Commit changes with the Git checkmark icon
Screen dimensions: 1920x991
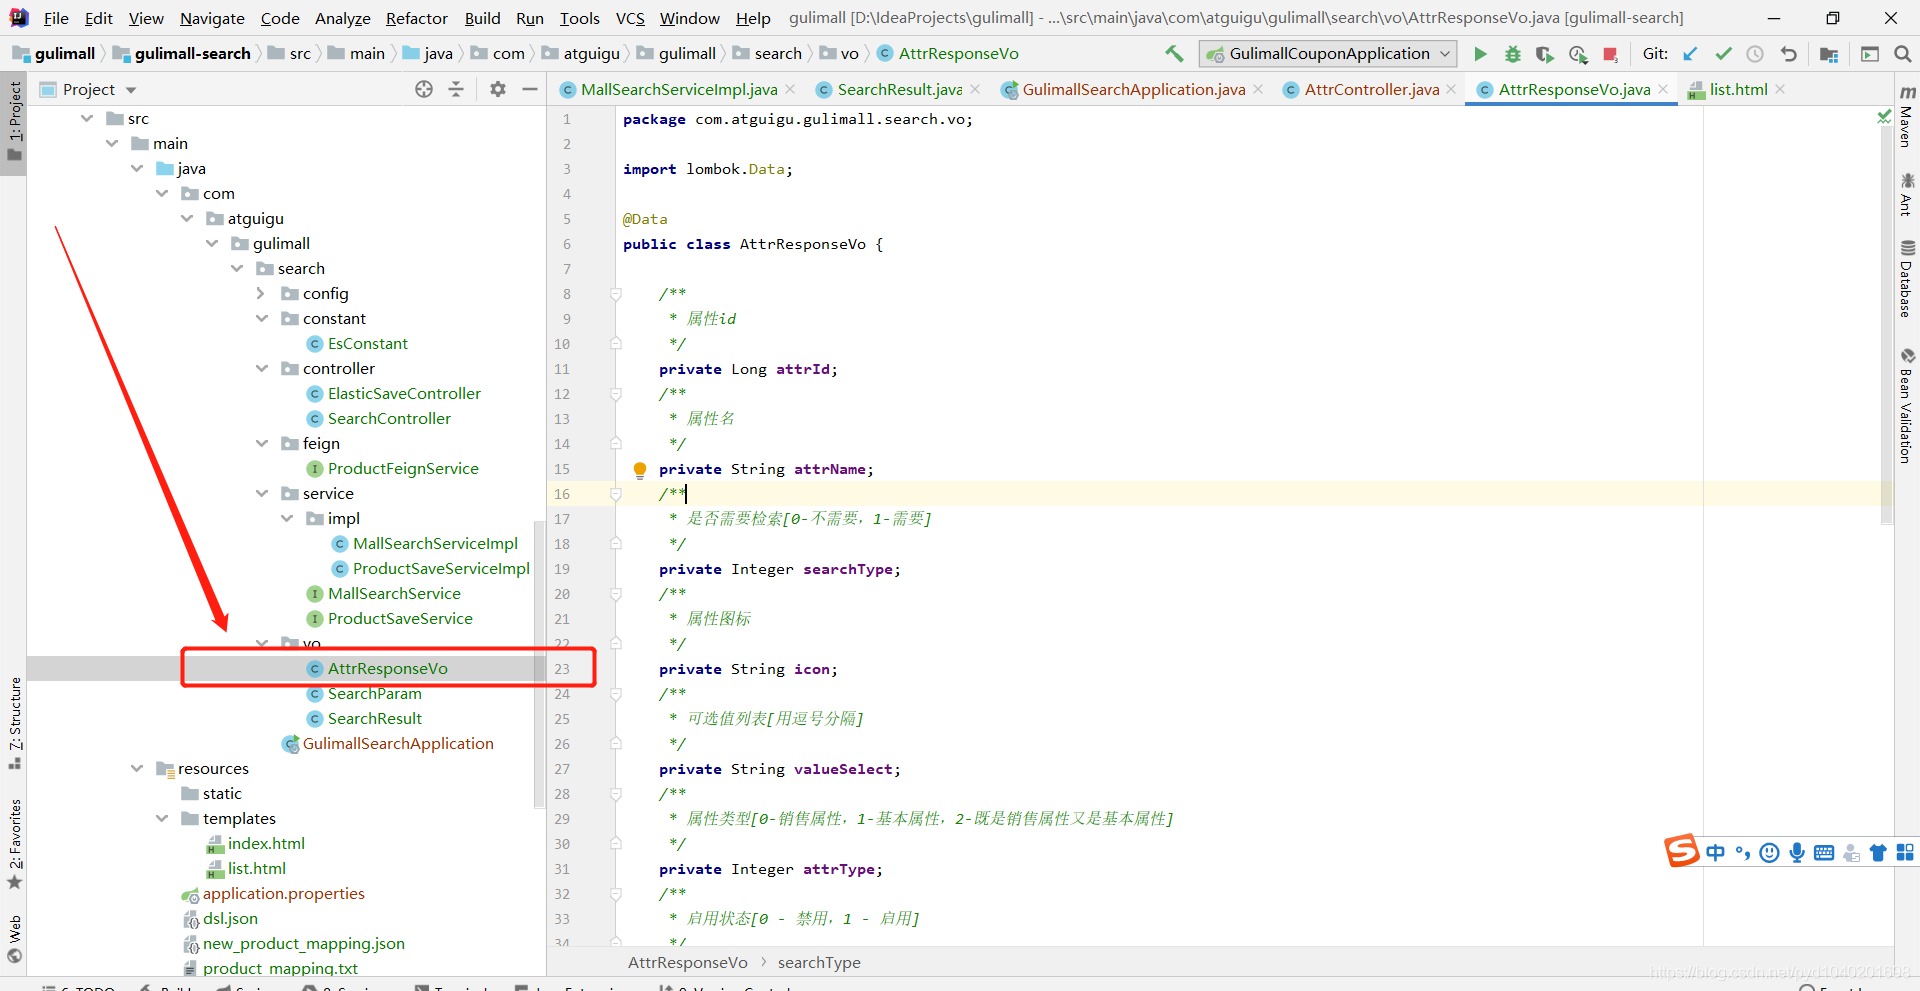point(1723,54)
